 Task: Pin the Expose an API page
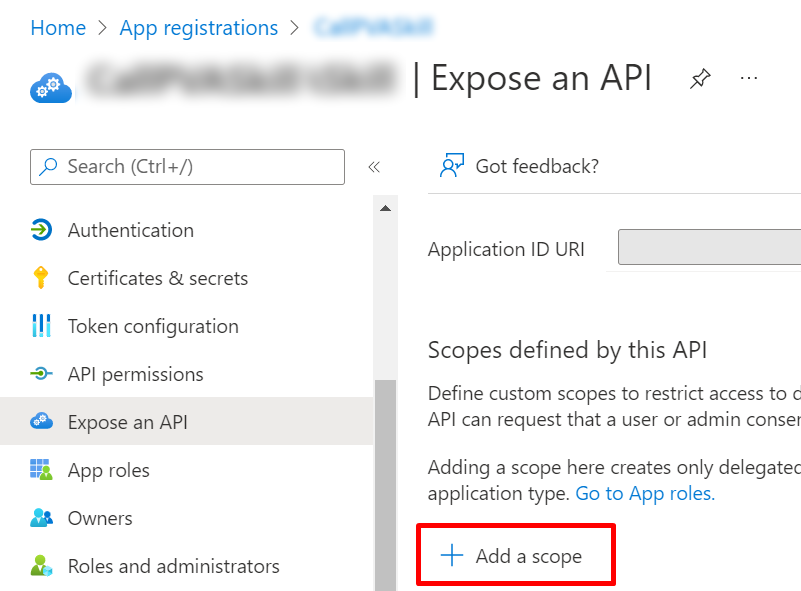coord(700,78)
